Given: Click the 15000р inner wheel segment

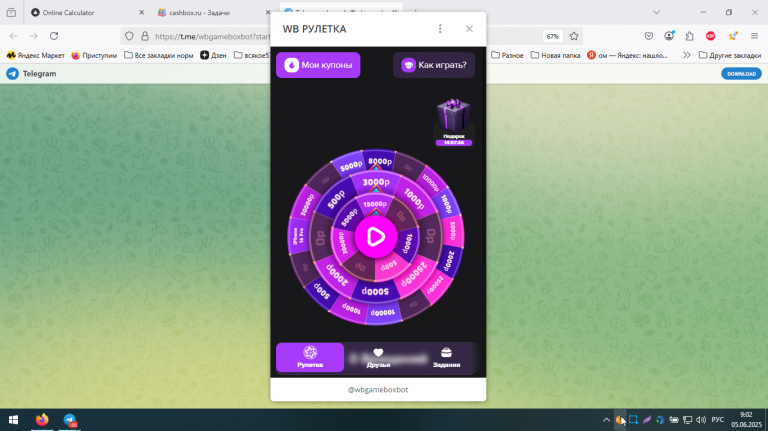Looking at the screenshot, I should click(375, 204).
